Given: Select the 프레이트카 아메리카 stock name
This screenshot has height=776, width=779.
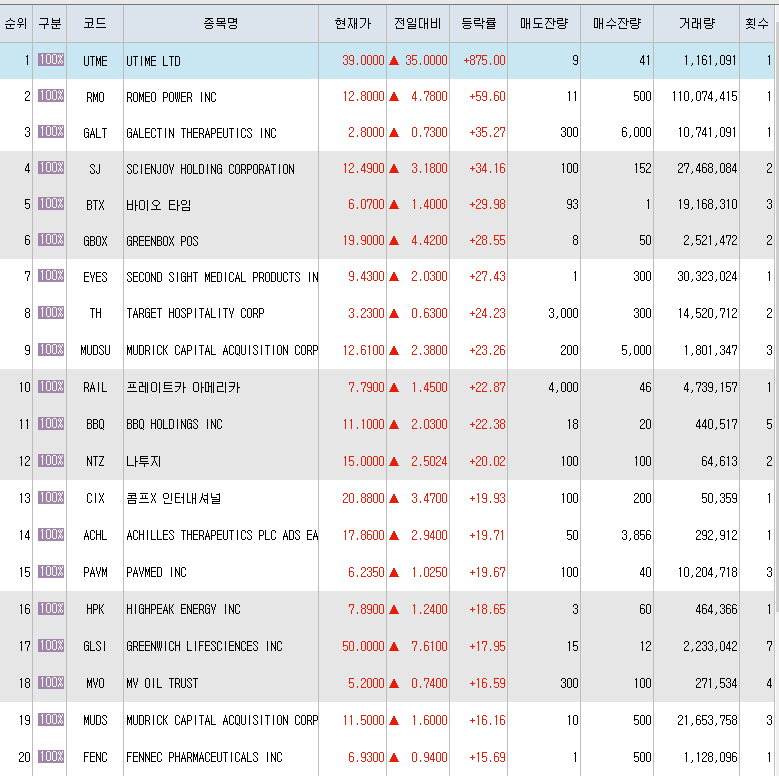Looking at the screenshot, I should click(183, 387).
